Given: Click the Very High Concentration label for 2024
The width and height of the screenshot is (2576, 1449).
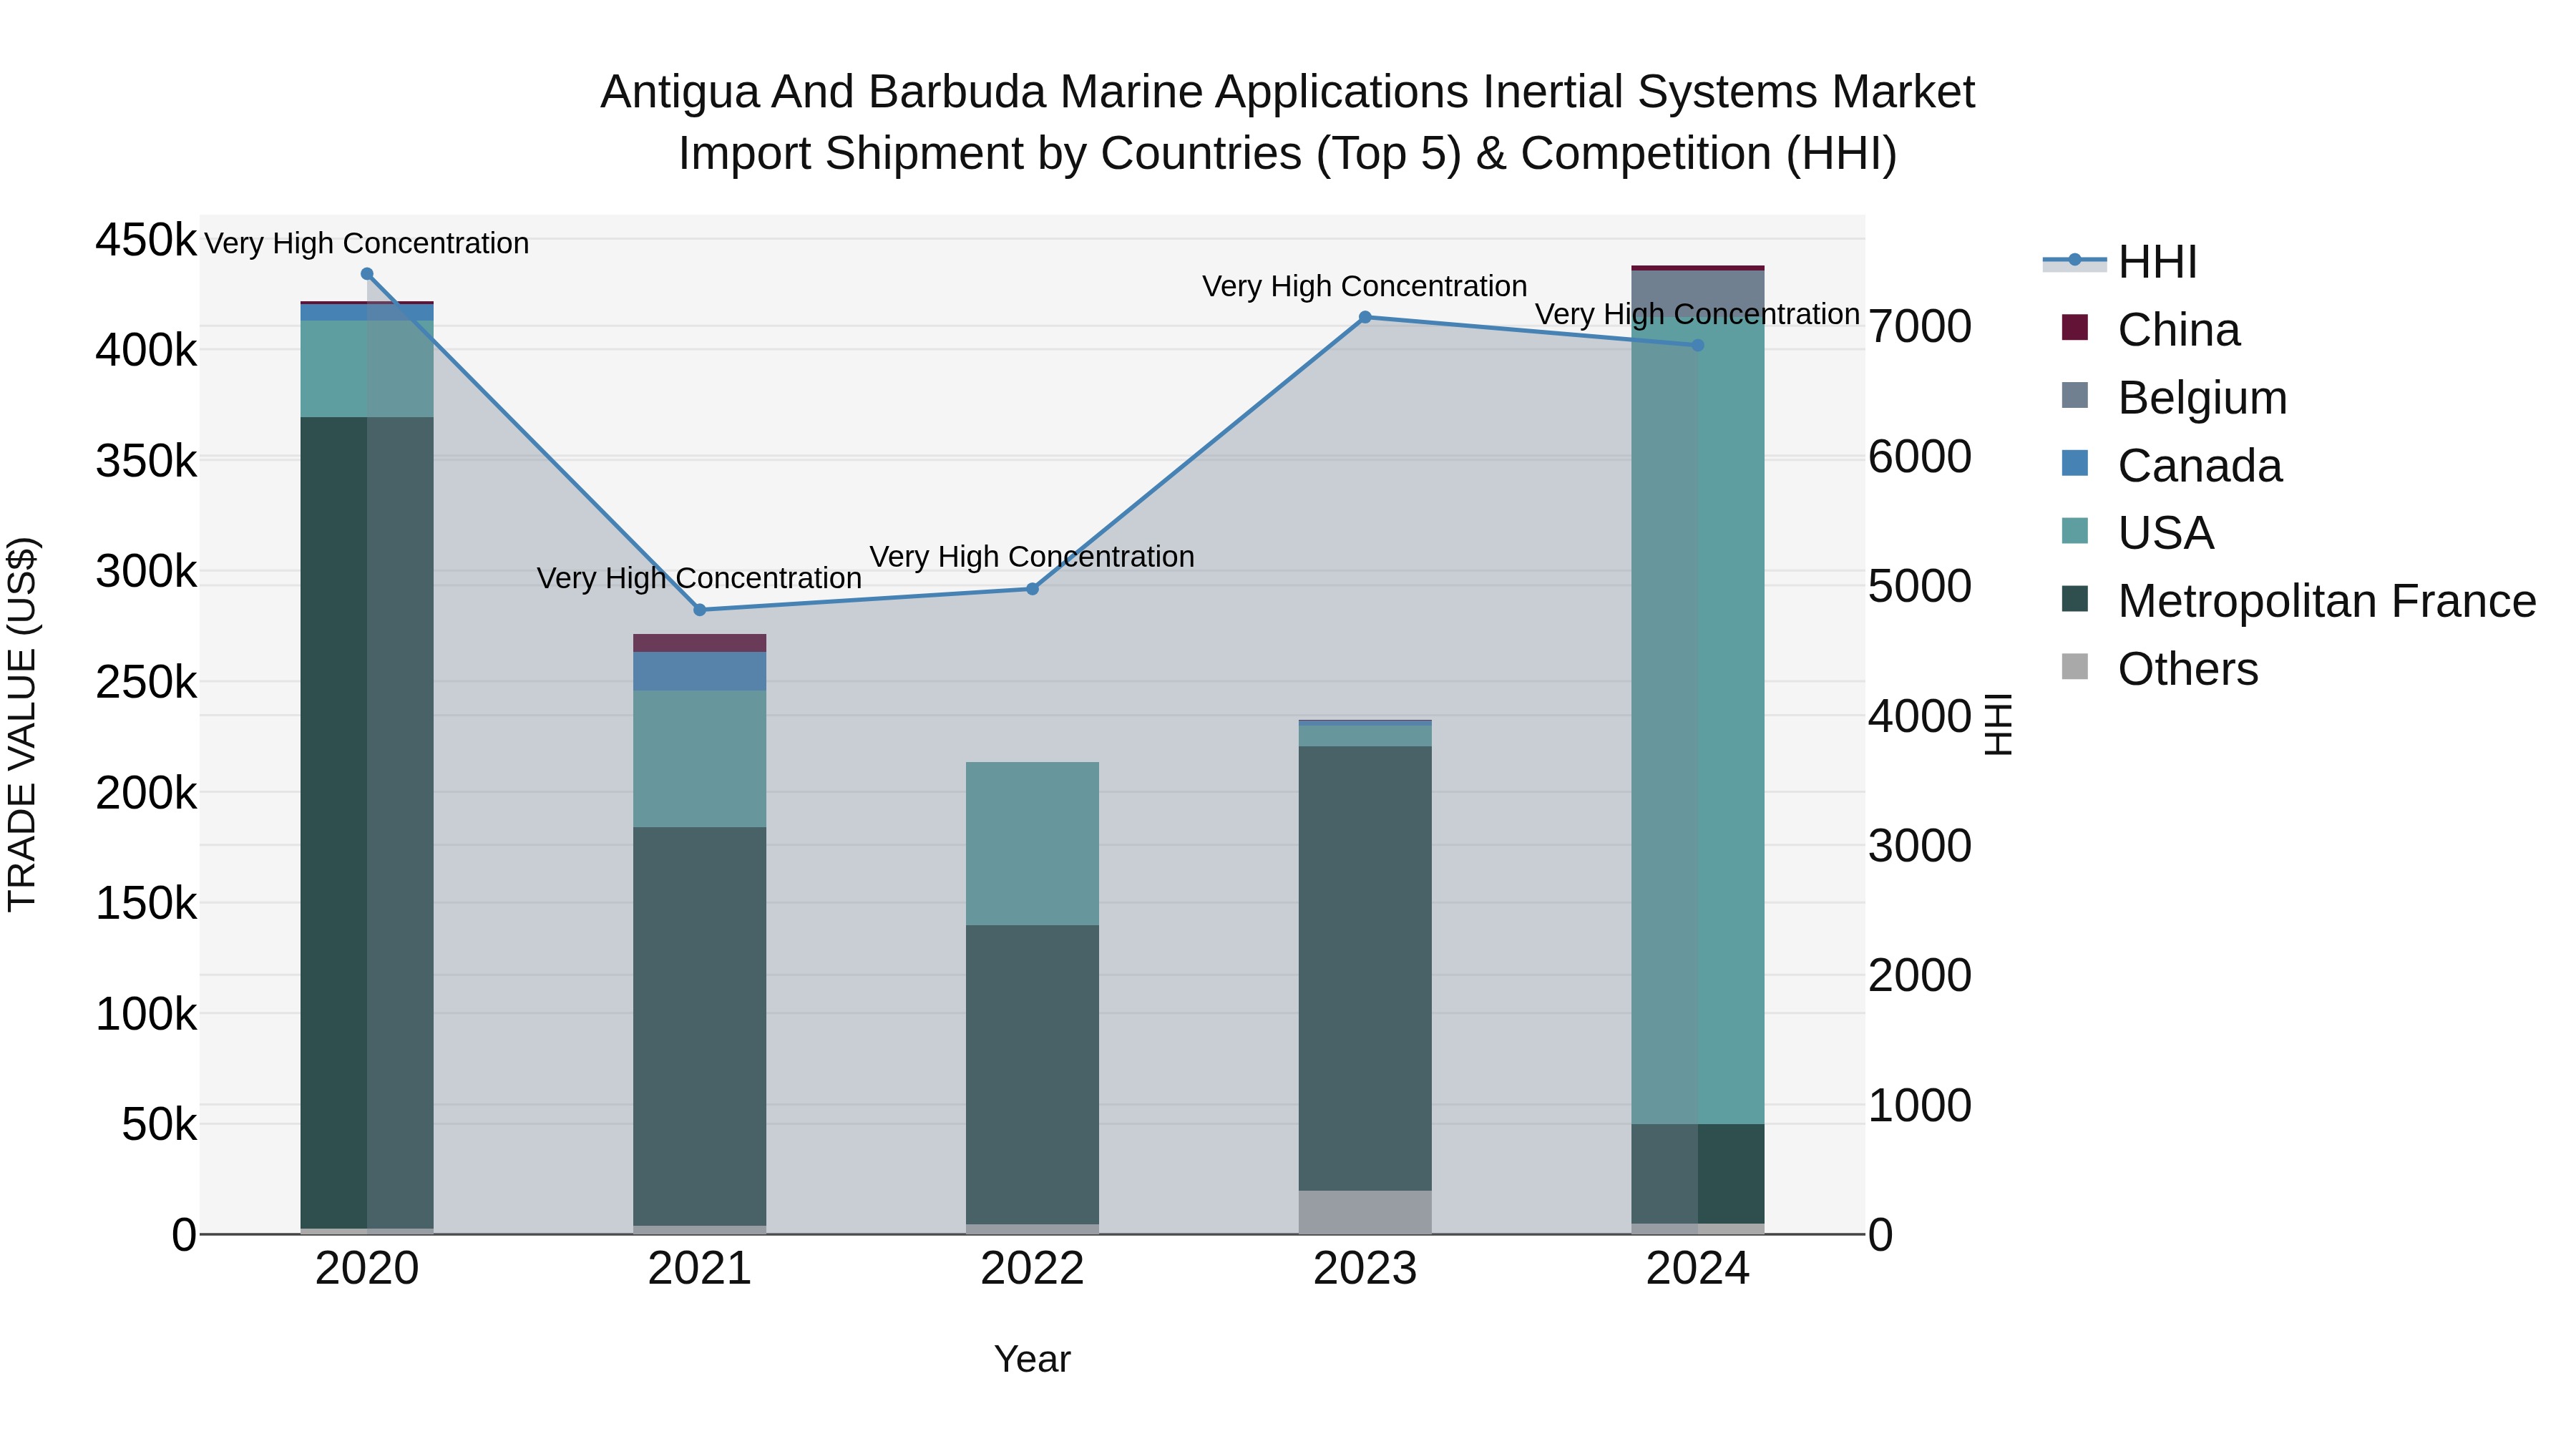Looking at the screenshot, I should pos(1697,314).
